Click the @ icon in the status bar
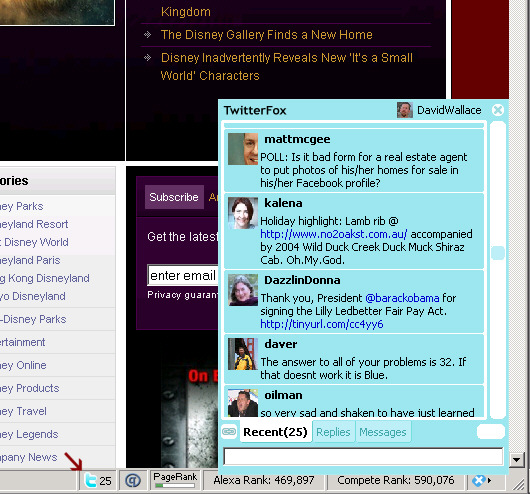Viewport: 530px width, 494px height. [133, 480]
